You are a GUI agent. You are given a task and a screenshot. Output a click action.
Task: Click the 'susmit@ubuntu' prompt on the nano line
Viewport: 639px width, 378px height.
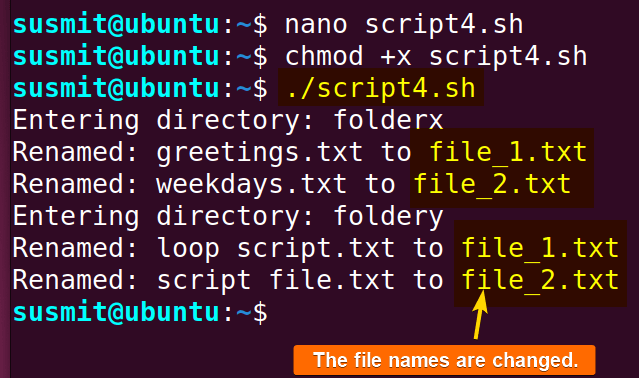[x=116, y=25]
